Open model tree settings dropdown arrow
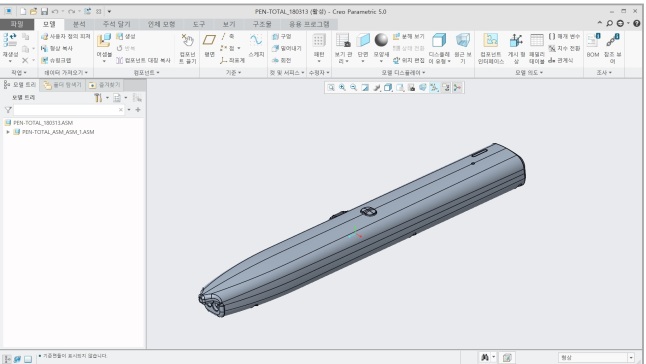Viewport: 646px width, 364px height. [108, 98]
